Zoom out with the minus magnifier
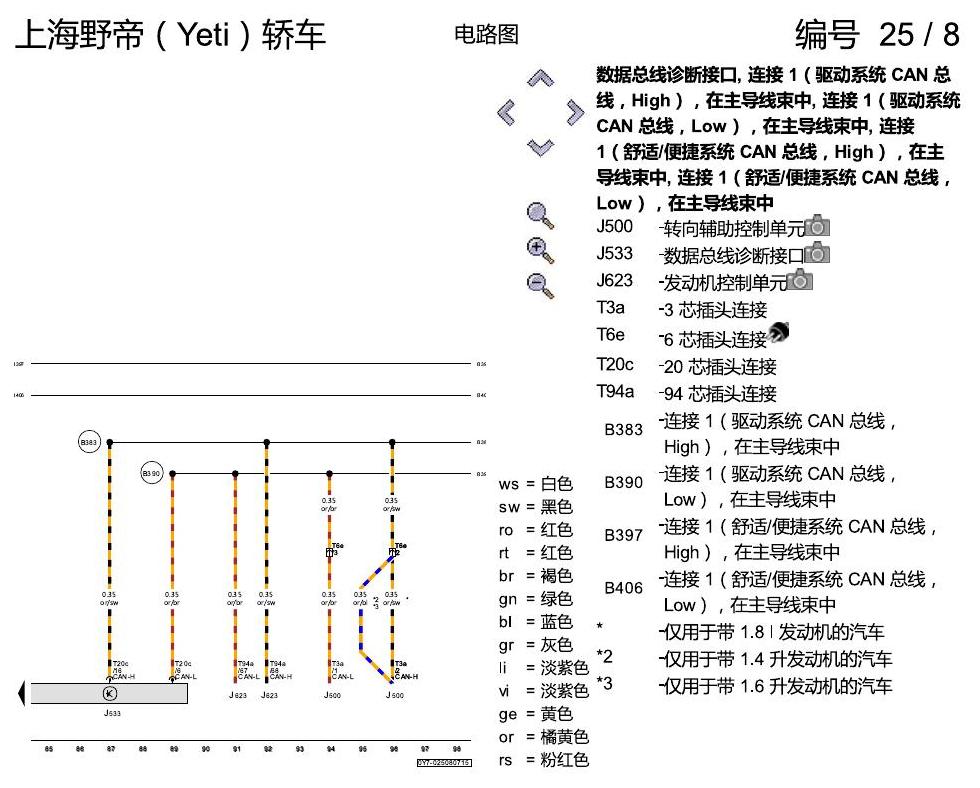Screen dimensions: 980x788 (x=540, y=286)
